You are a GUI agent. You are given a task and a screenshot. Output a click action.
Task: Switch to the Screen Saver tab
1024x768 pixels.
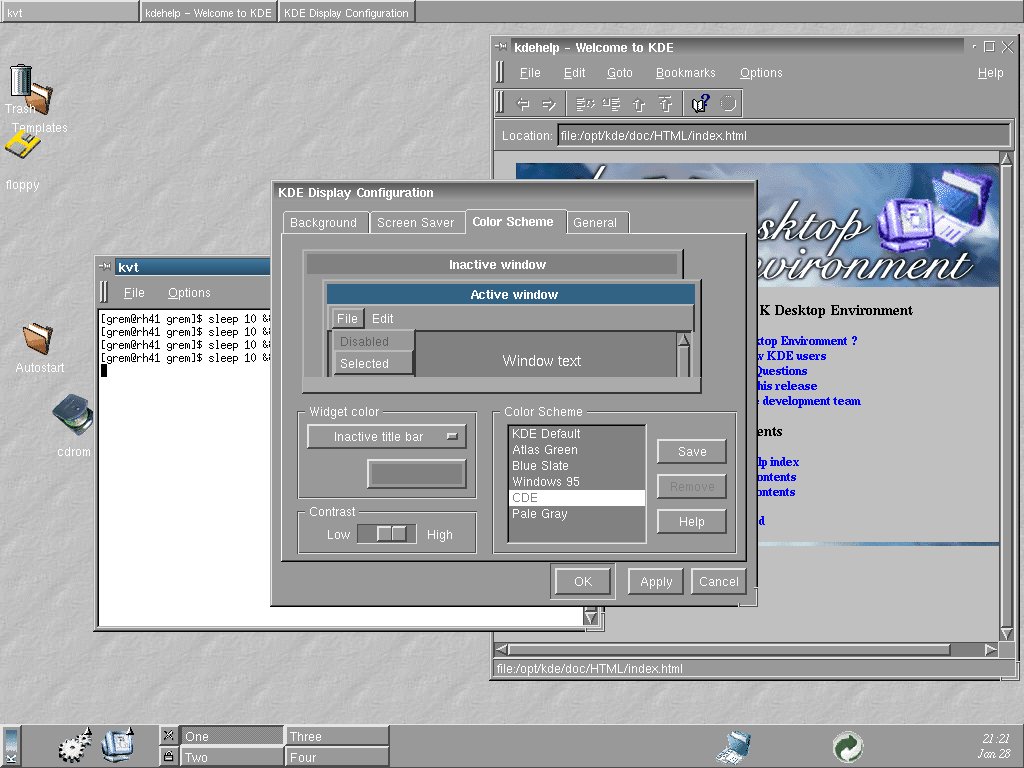(x=415, y=223)
